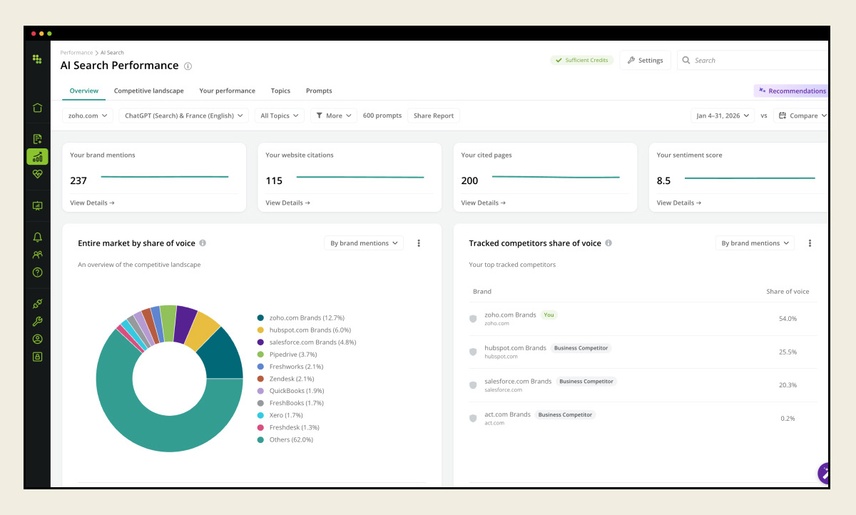This screenshot has width=856, height=515.
Task: Click the 54.0% share of voice value
Action: point(788,318)
